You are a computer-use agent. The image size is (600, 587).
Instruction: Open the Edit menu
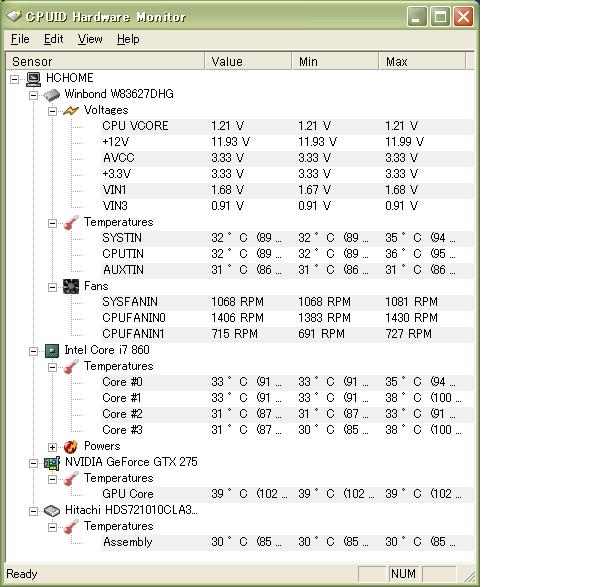(54, 39)
